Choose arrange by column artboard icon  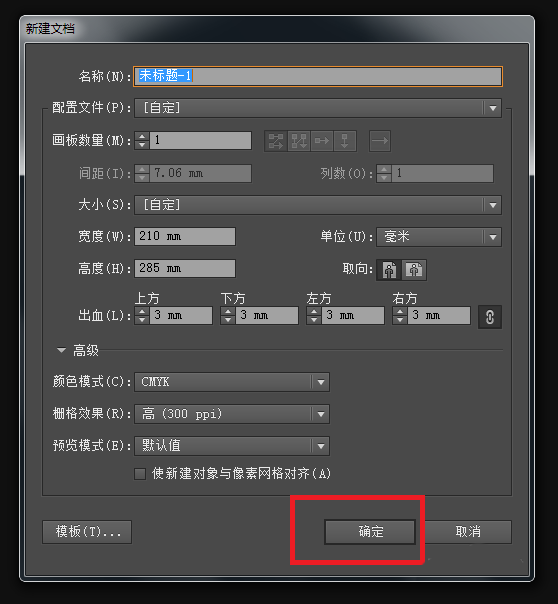point(345,141)
